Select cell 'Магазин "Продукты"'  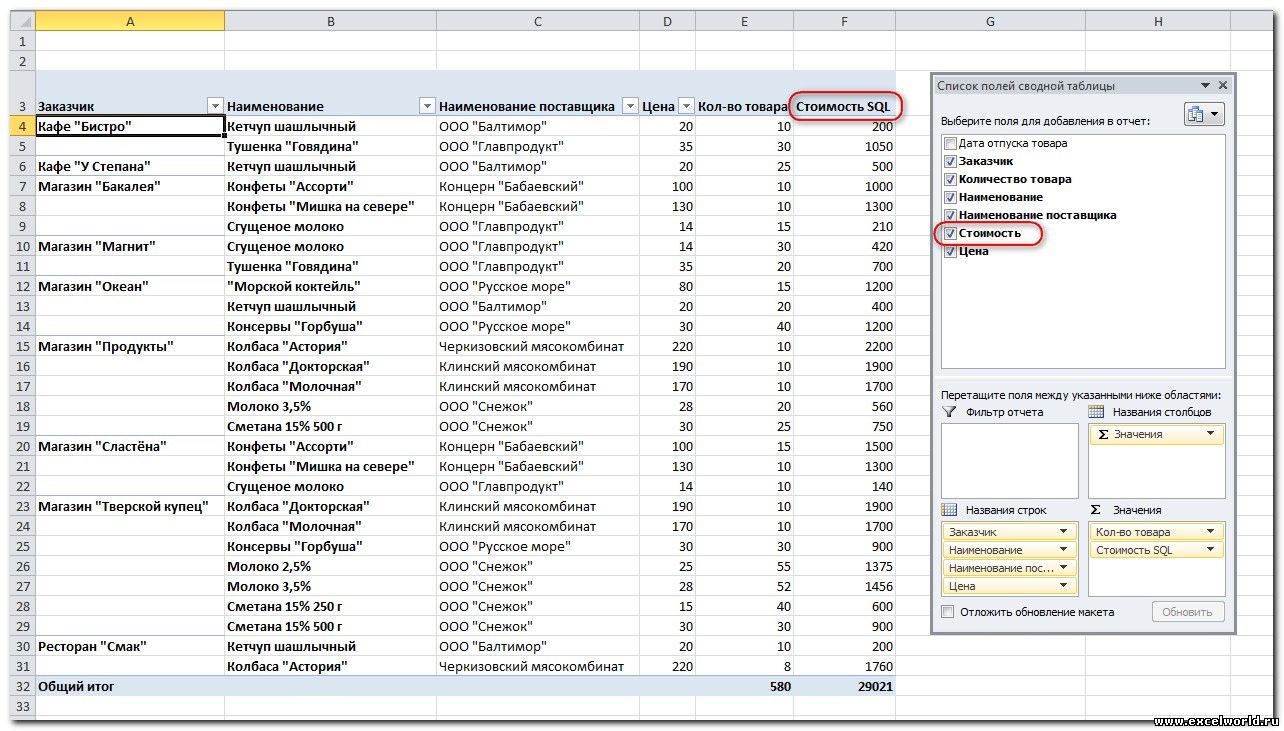[130, 346]
